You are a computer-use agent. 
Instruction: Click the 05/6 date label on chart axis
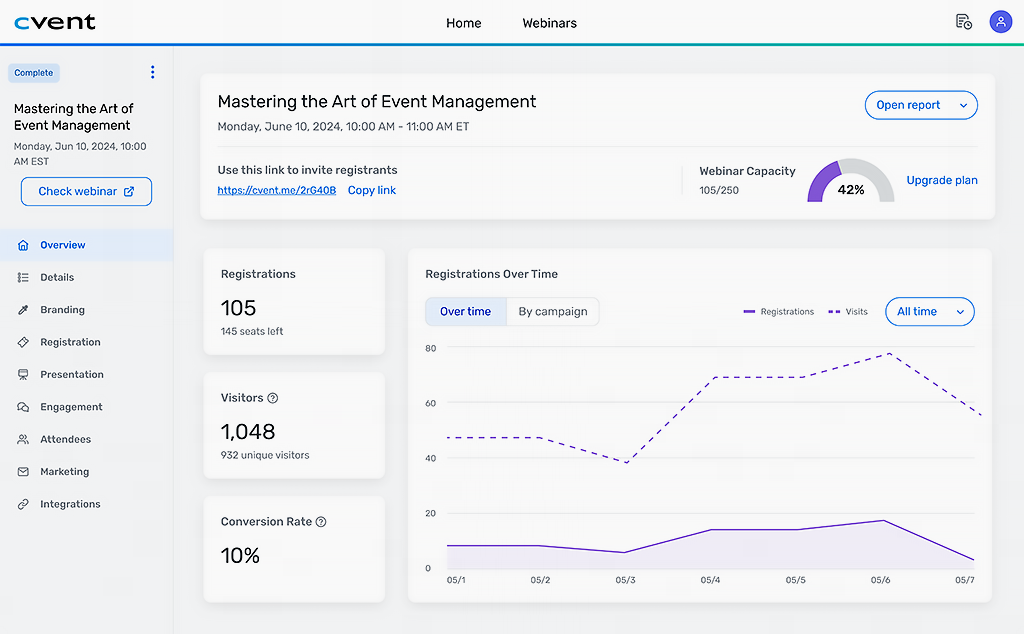coord(880,580)
